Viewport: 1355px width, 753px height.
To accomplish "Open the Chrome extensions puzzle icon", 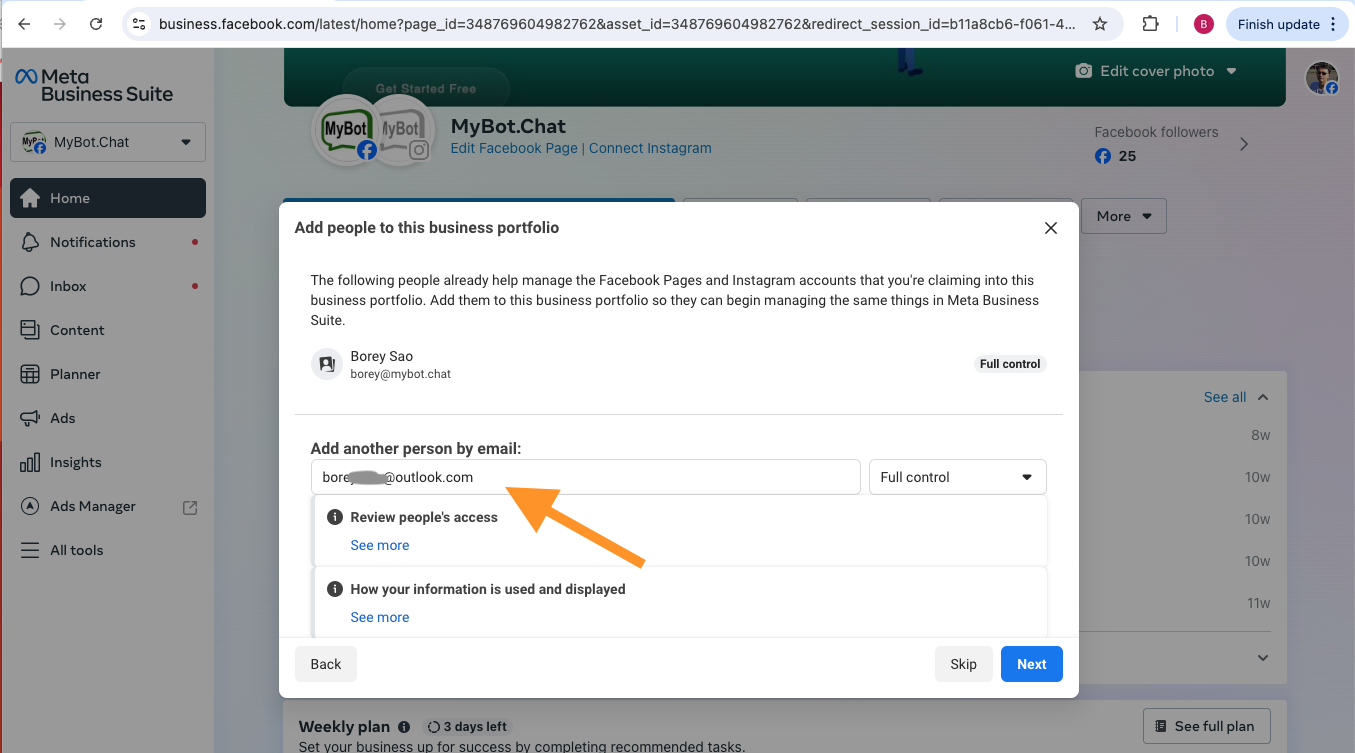I will click(1151, 24).
